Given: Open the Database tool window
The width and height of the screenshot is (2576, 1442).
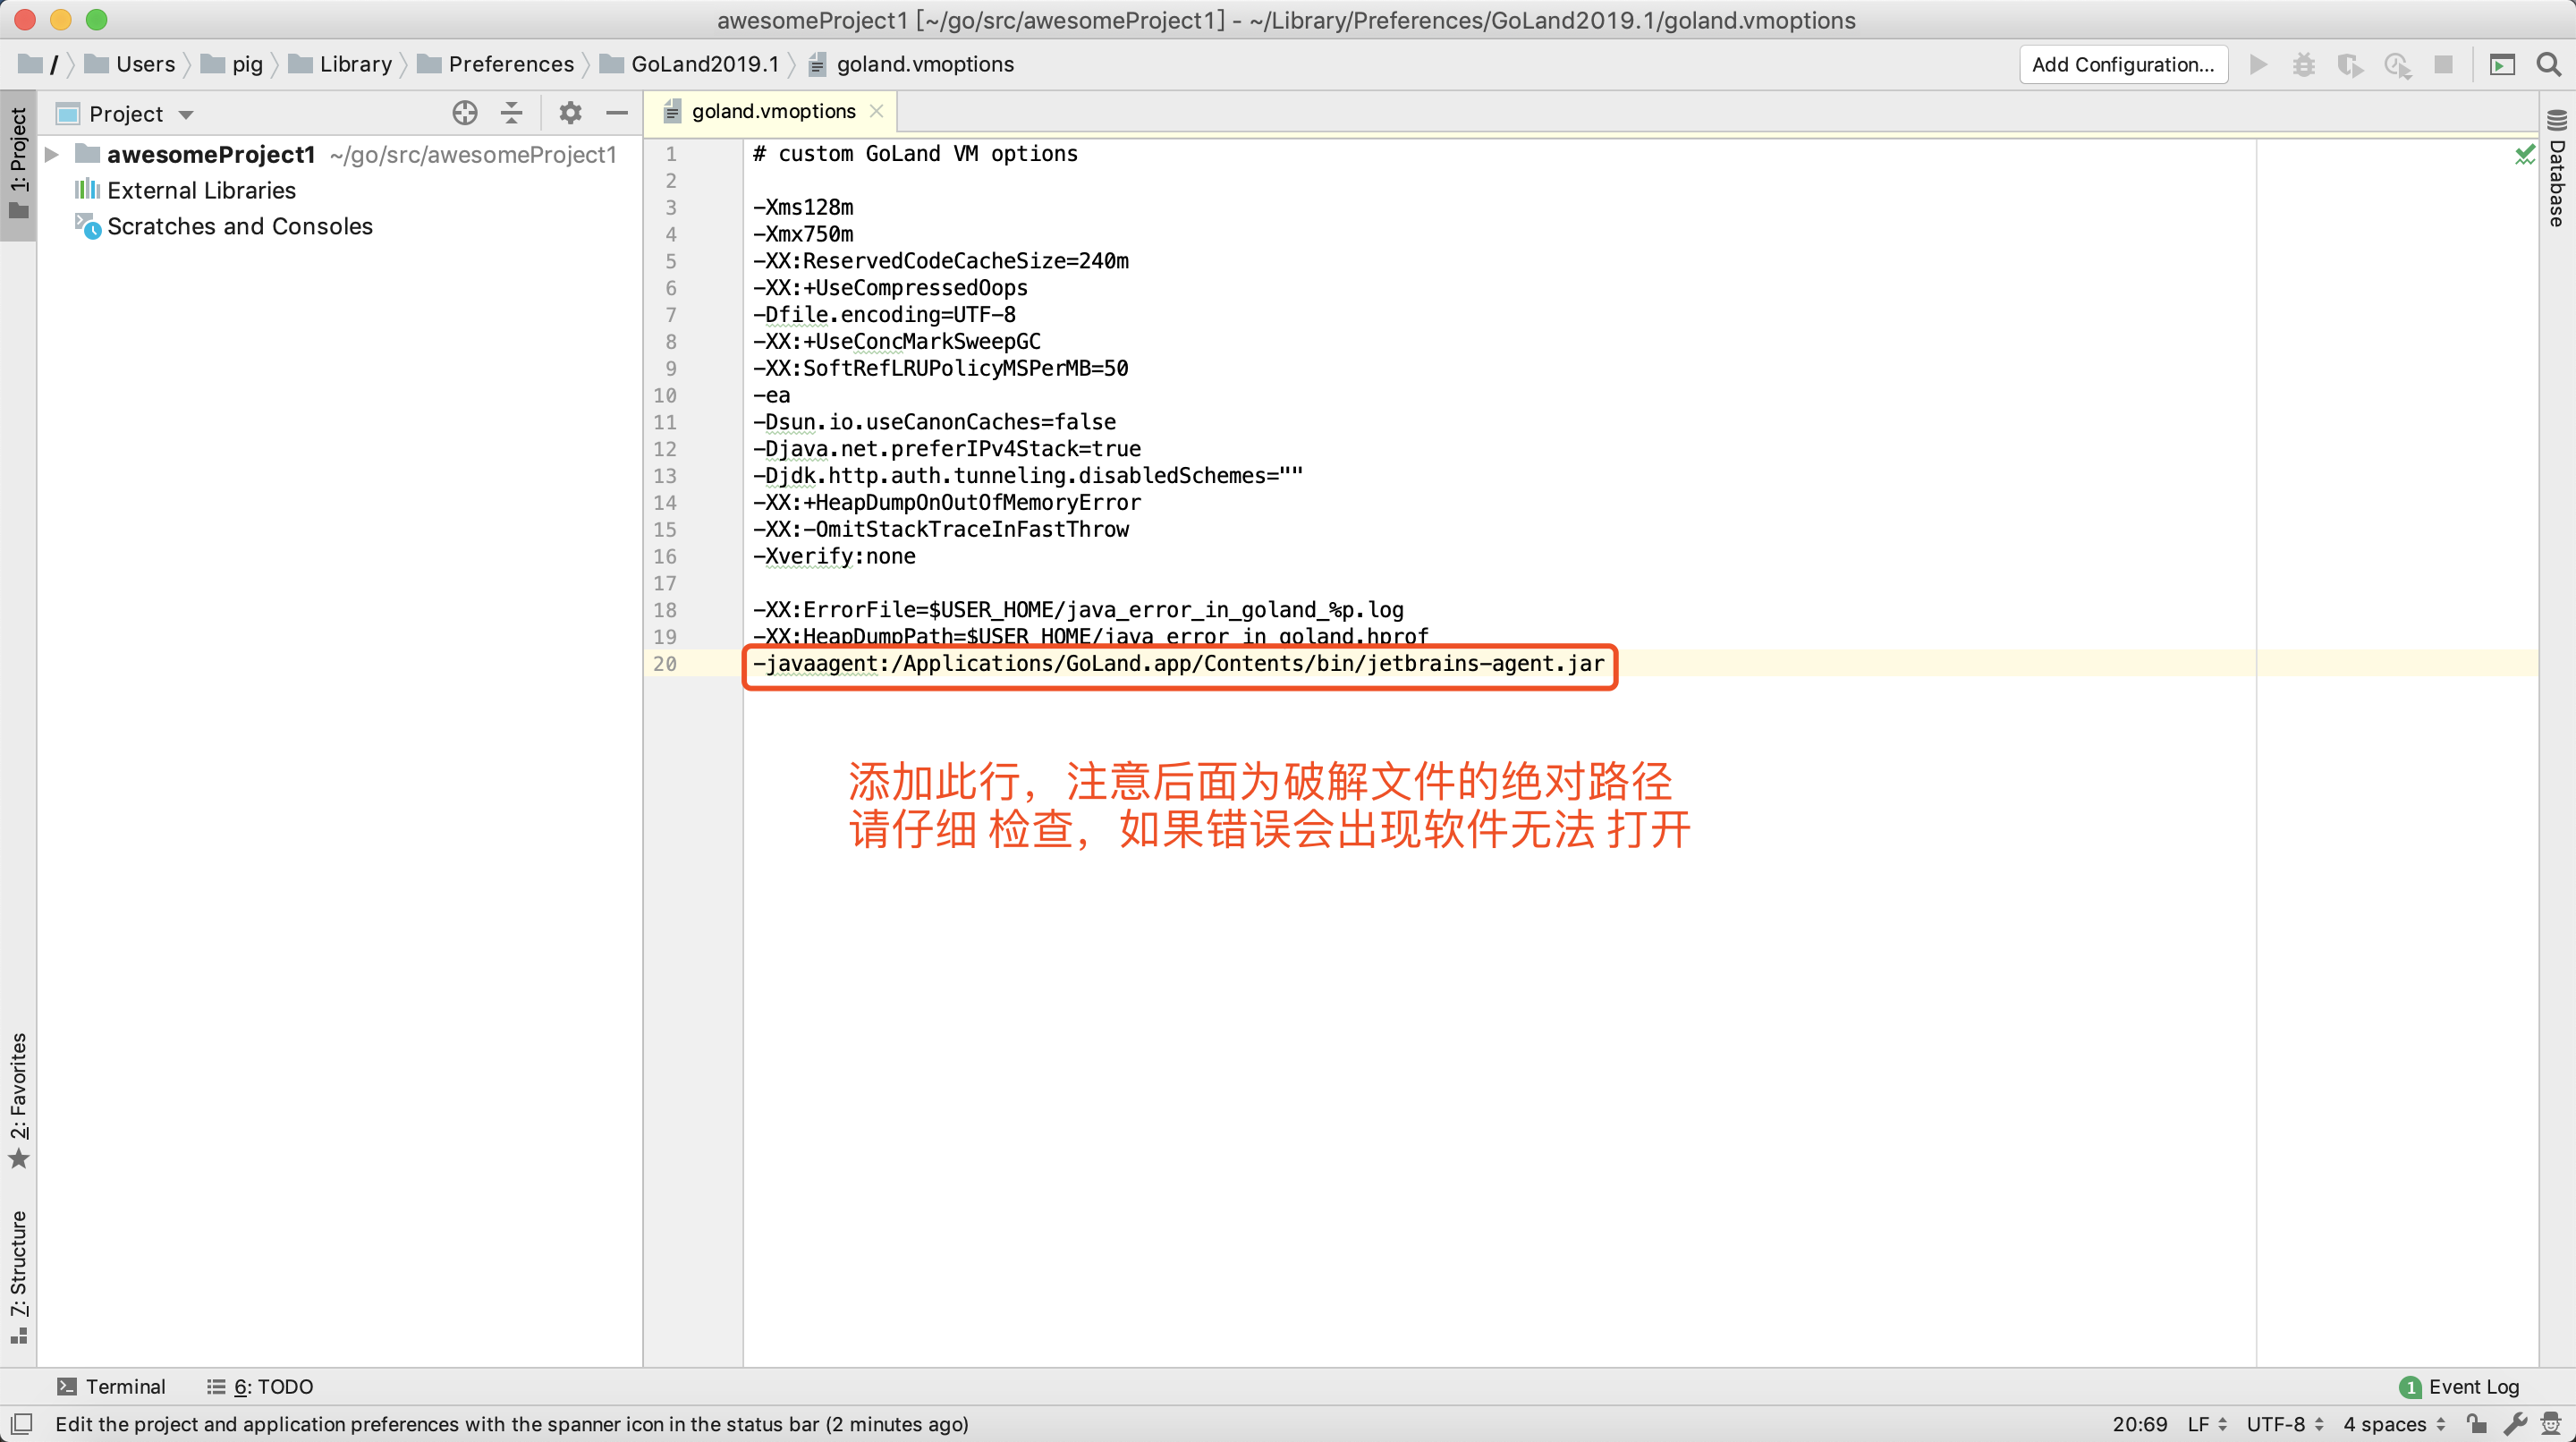Looking at the screenshot, I should point(2557,168).
